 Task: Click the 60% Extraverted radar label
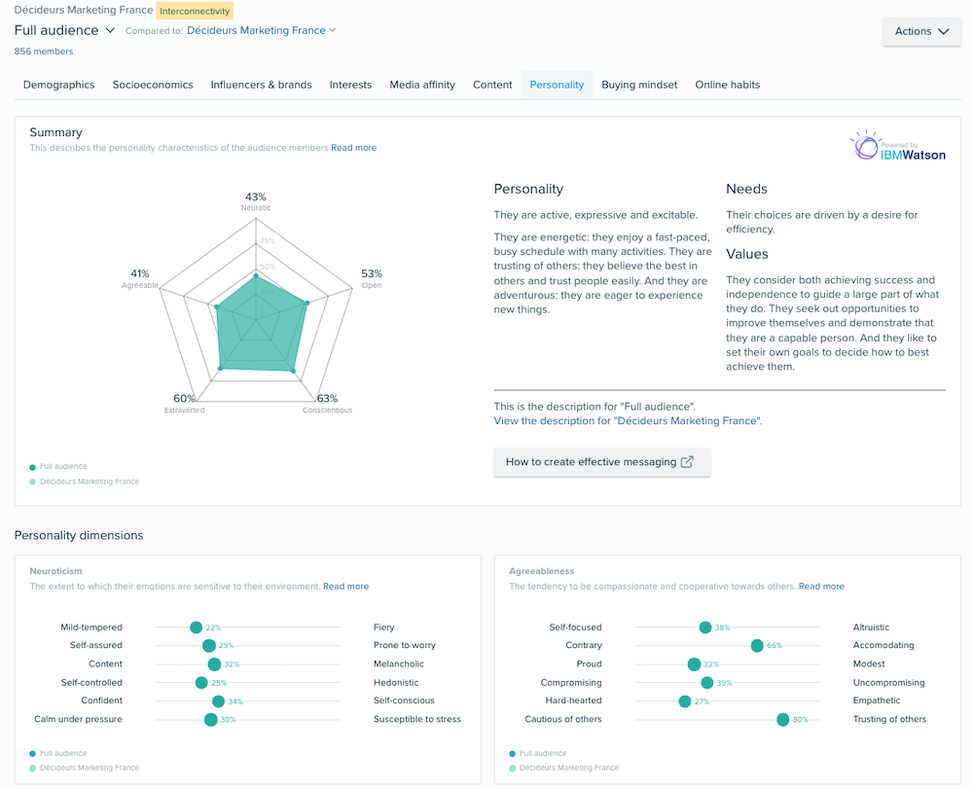[184, 404]
